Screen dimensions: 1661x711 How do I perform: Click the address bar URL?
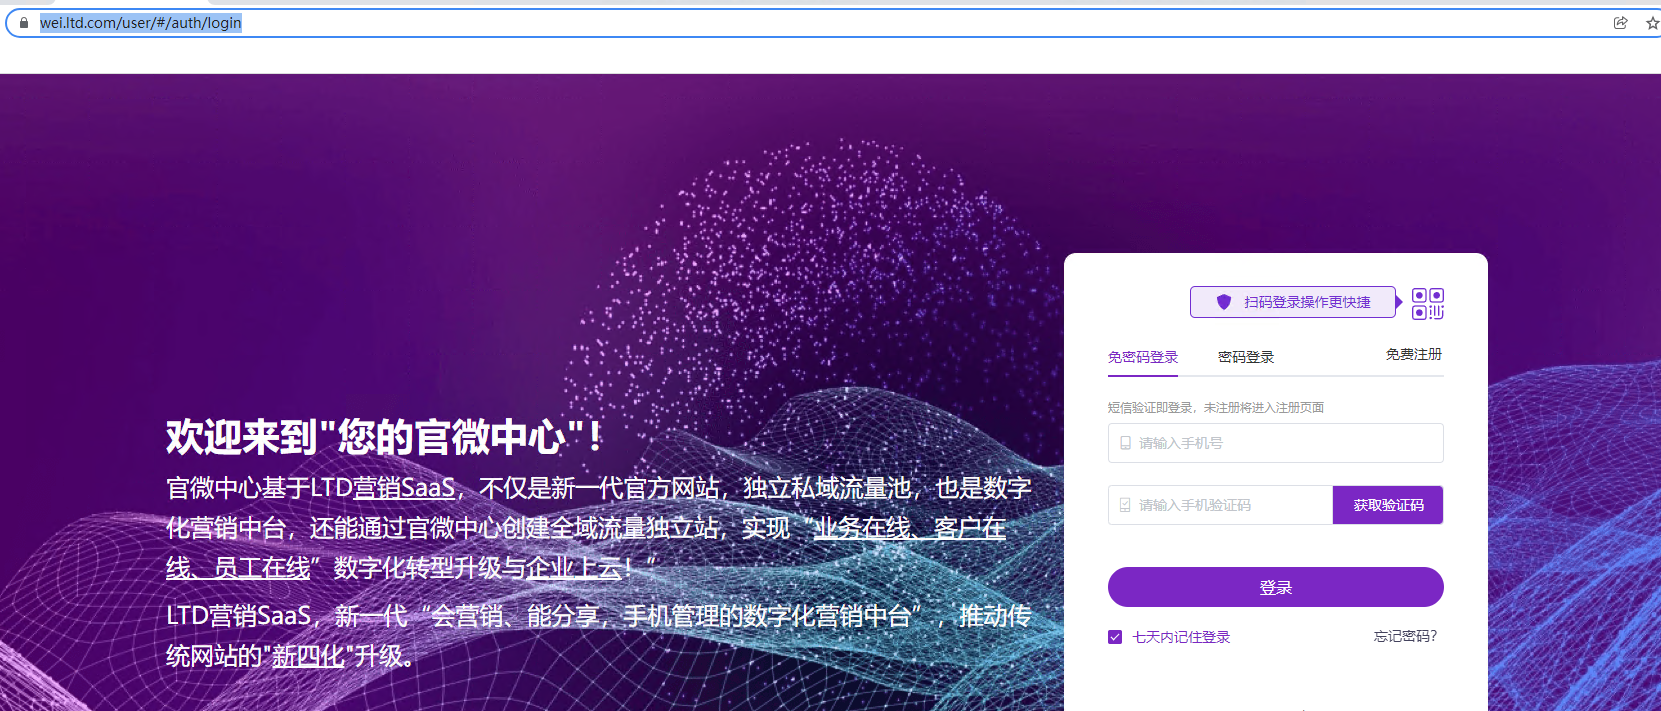coord(141,23)
